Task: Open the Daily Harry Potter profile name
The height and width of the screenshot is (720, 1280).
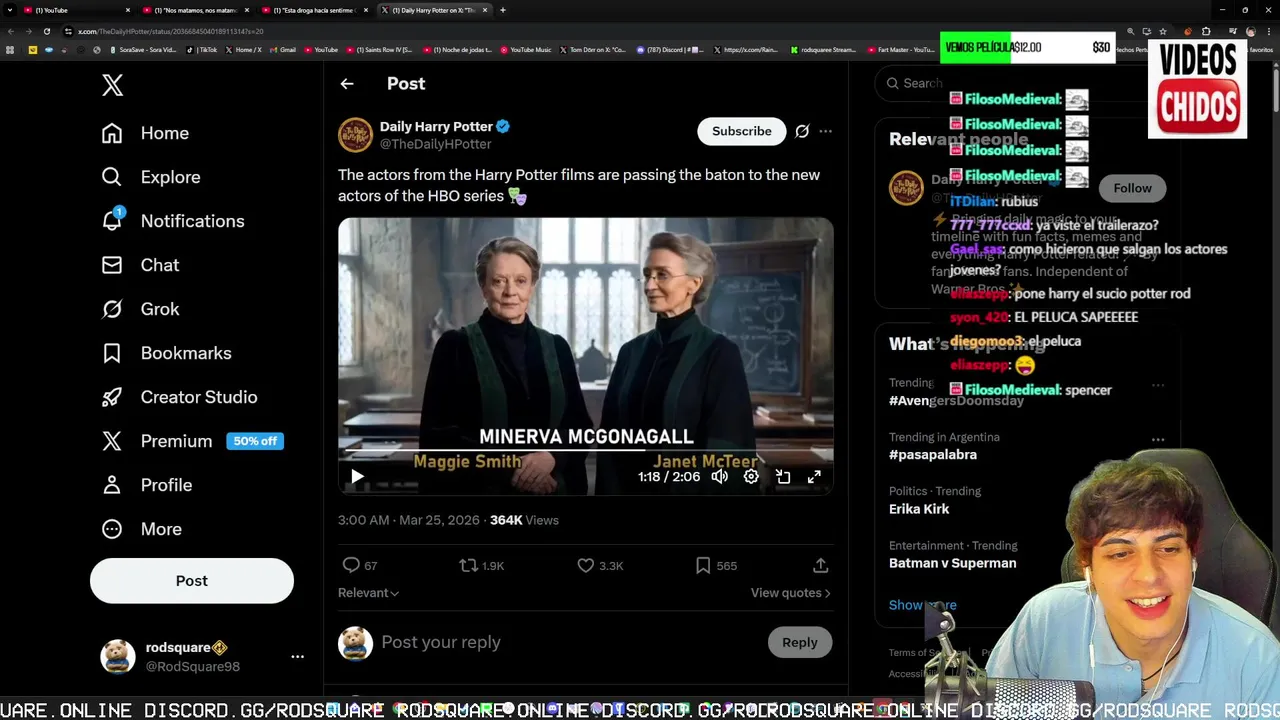Action: pos(436,126)
